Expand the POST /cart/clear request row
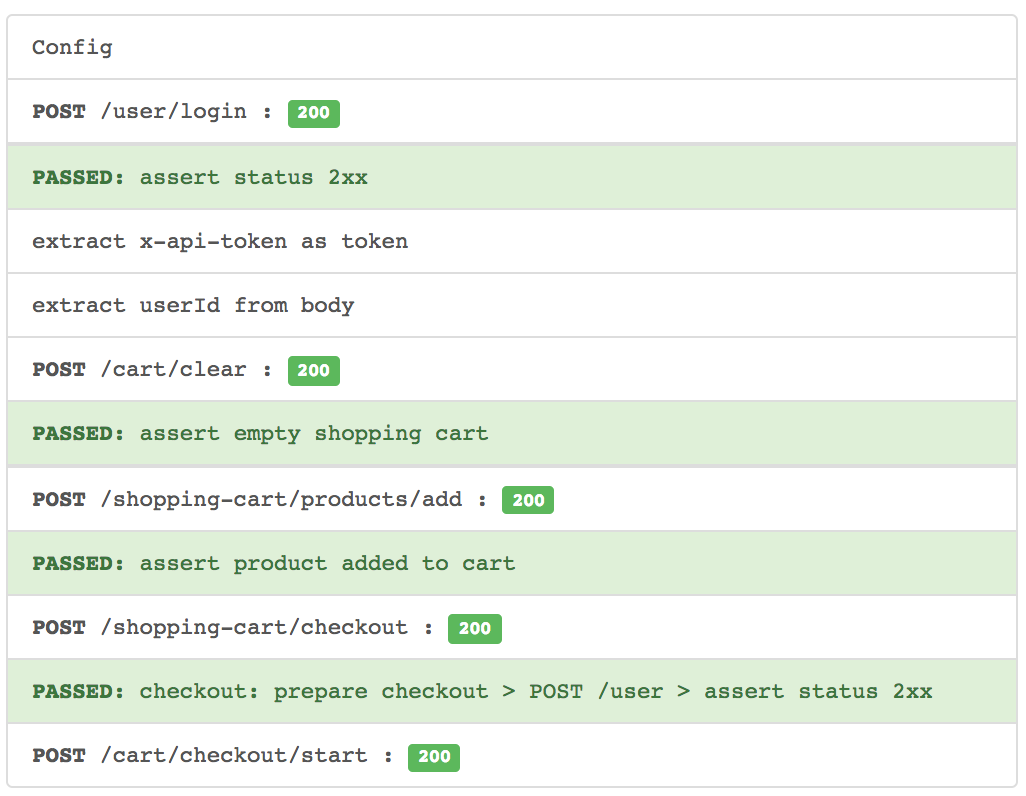Screen dimensions: 1026x796 [x=512, y=370]
